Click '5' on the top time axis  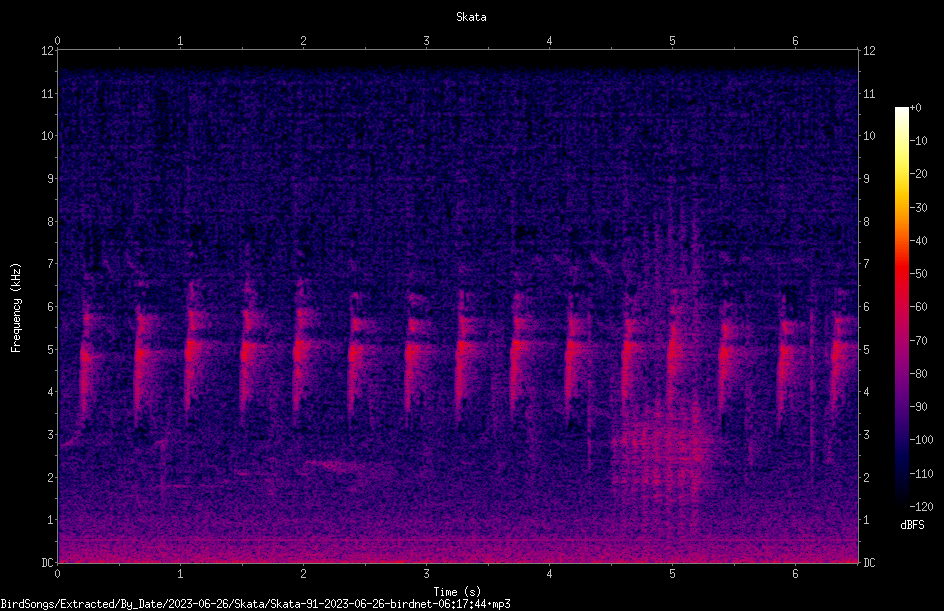point(672,41)
